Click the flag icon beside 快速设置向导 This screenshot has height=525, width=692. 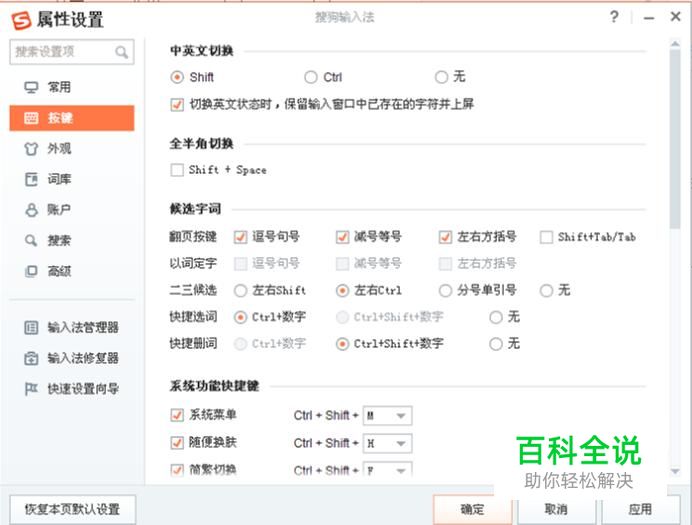click(x=31, y=389)
